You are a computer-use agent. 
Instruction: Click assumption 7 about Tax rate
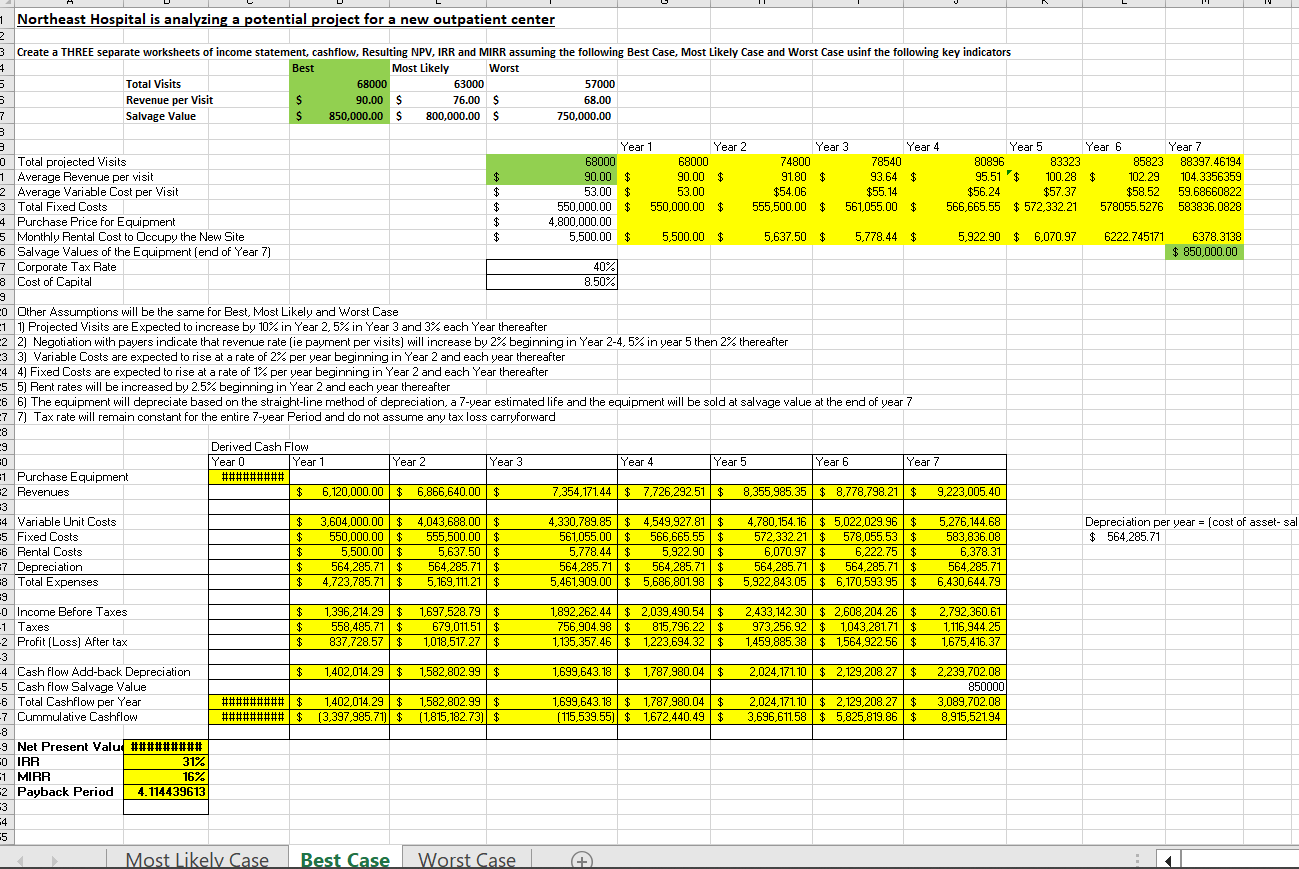[x=286, y=417]
